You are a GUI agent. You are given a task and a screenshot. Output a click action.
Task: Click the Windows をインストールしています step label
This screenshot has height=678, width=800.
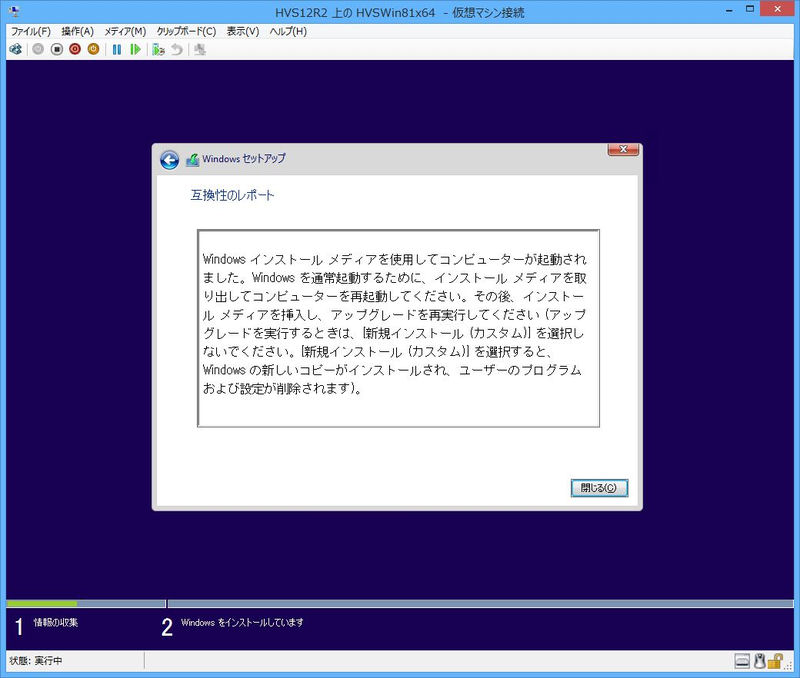[x=242, y=622]
